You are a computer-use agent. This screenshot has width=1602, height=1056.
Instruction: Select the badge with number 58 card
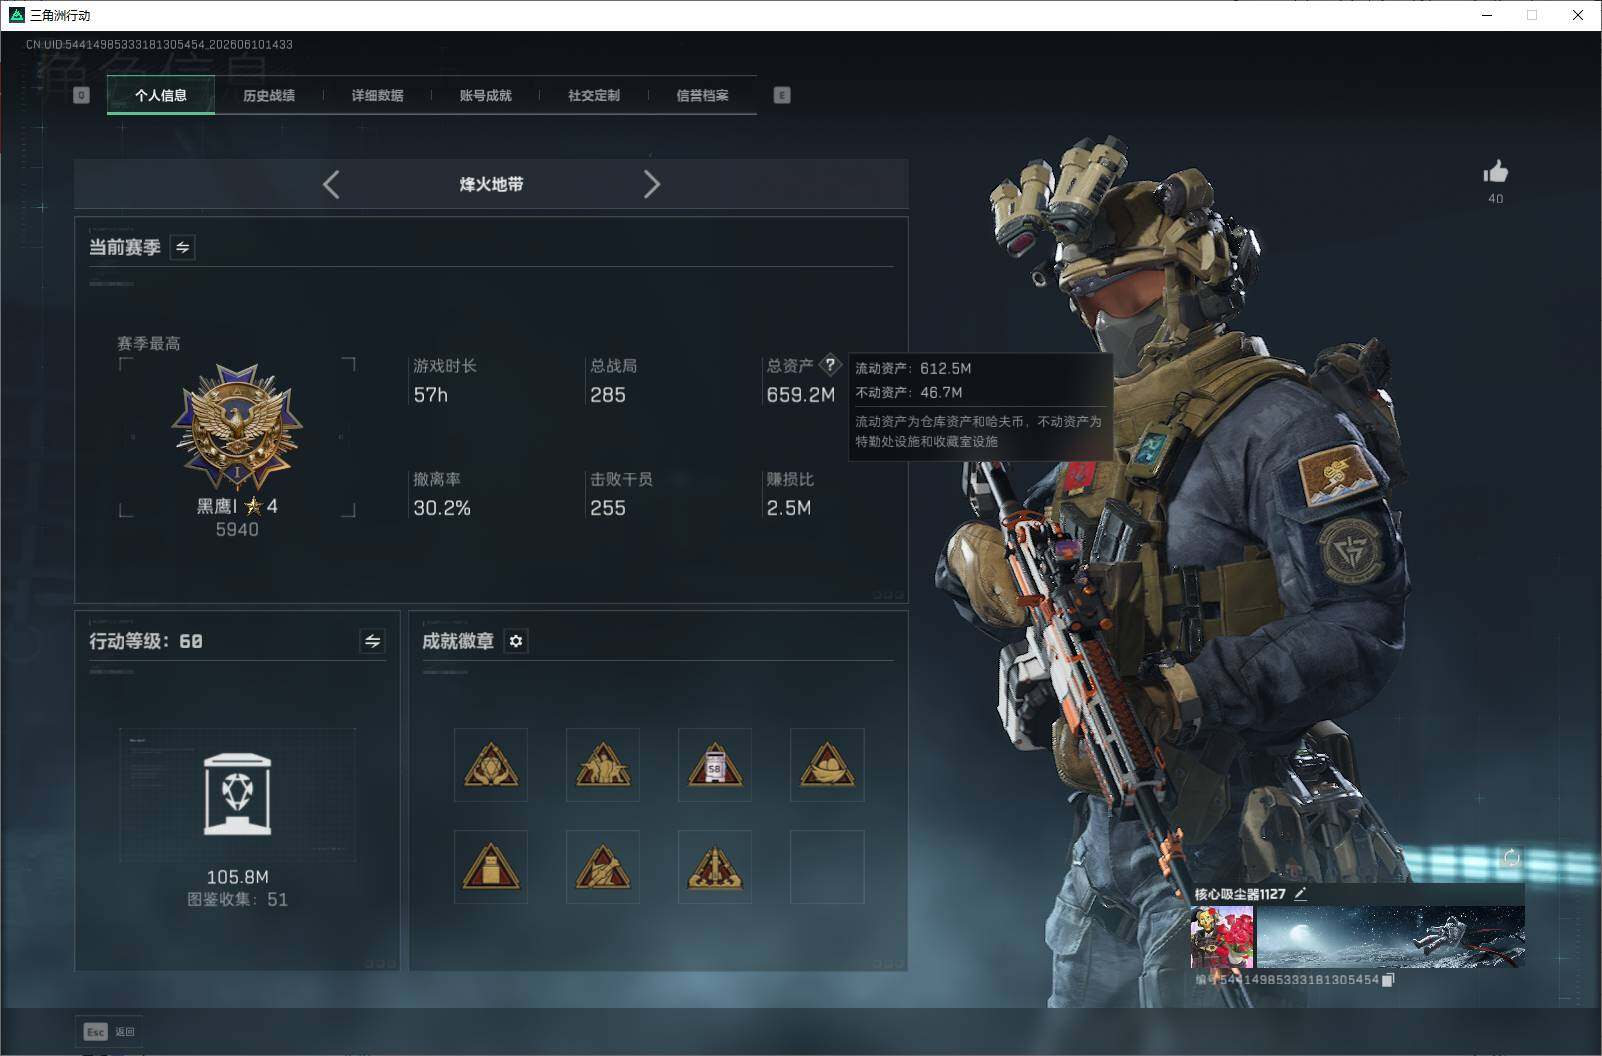click(x=715, y=765)
